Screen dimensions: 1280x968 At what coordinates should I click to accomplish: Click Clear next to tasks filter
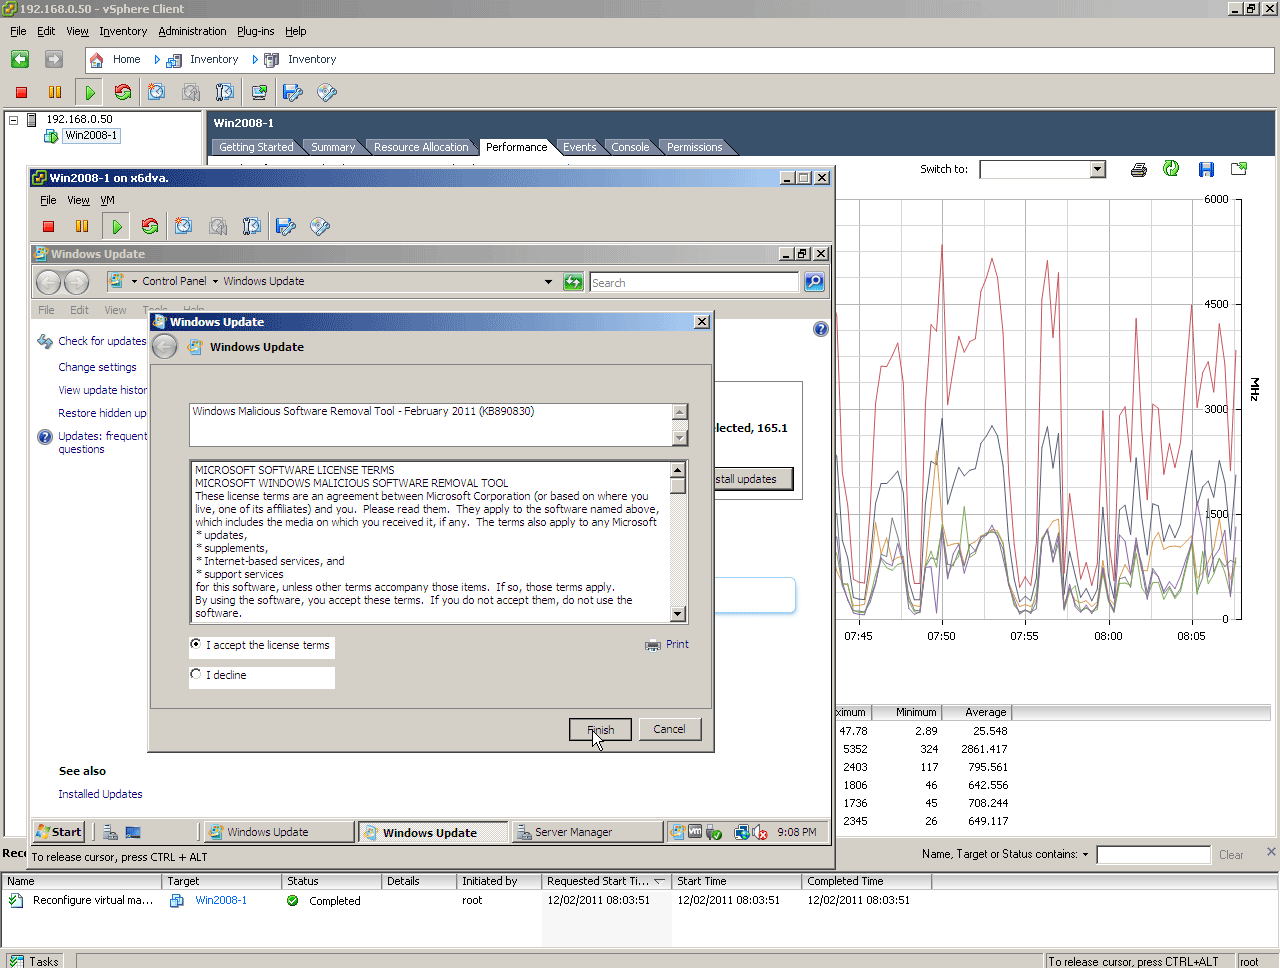pos(1231,855)
